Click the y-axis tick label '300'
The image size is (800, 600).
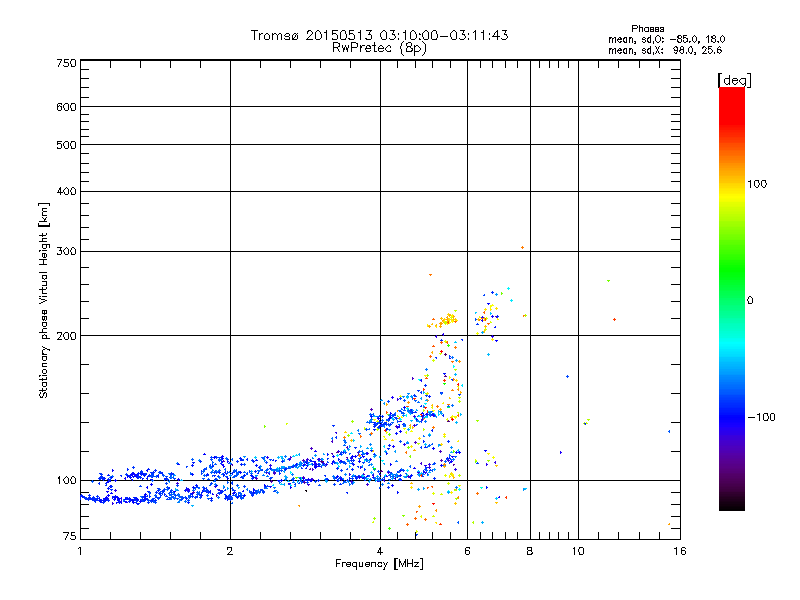[67, 252]
